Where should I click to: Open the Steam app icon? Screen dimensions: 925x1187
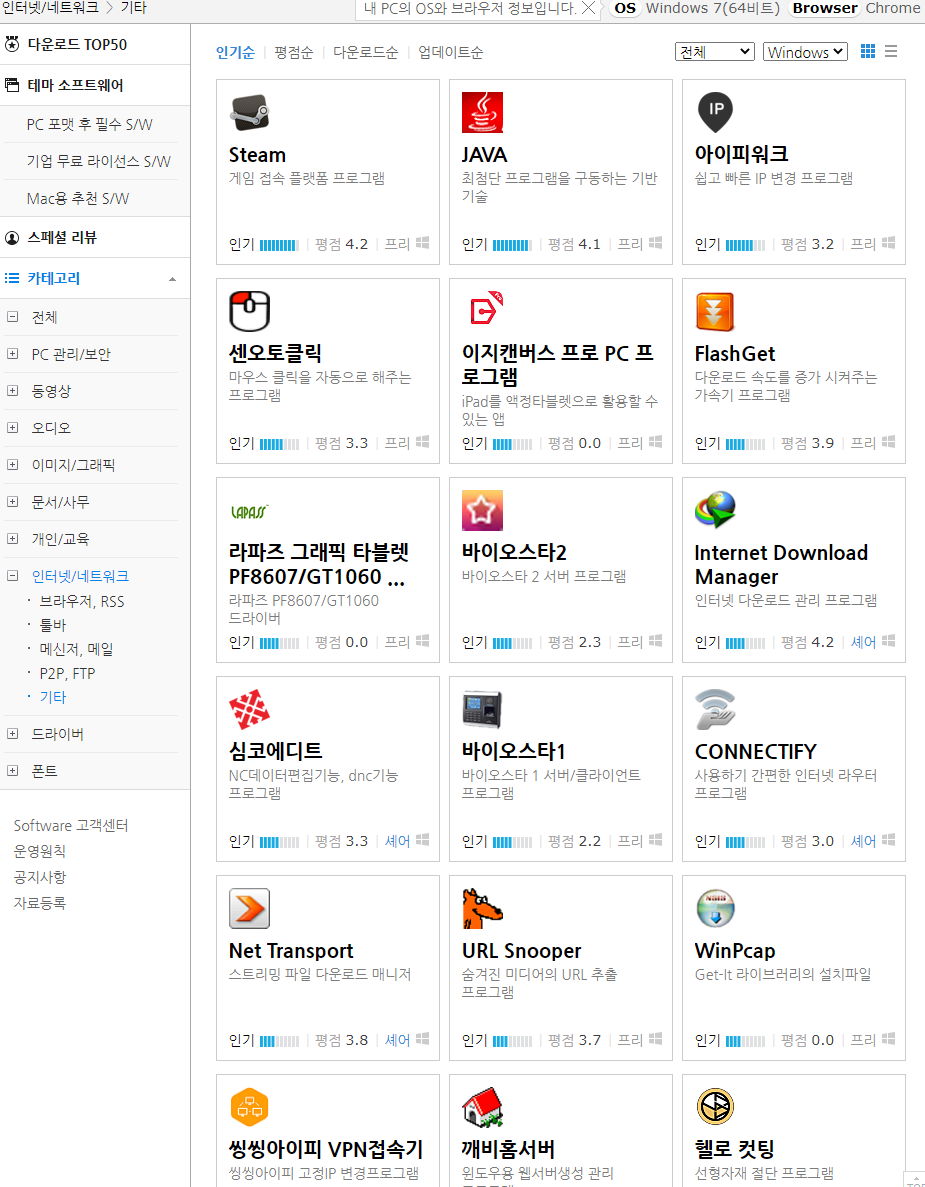(x=250, y=113)
